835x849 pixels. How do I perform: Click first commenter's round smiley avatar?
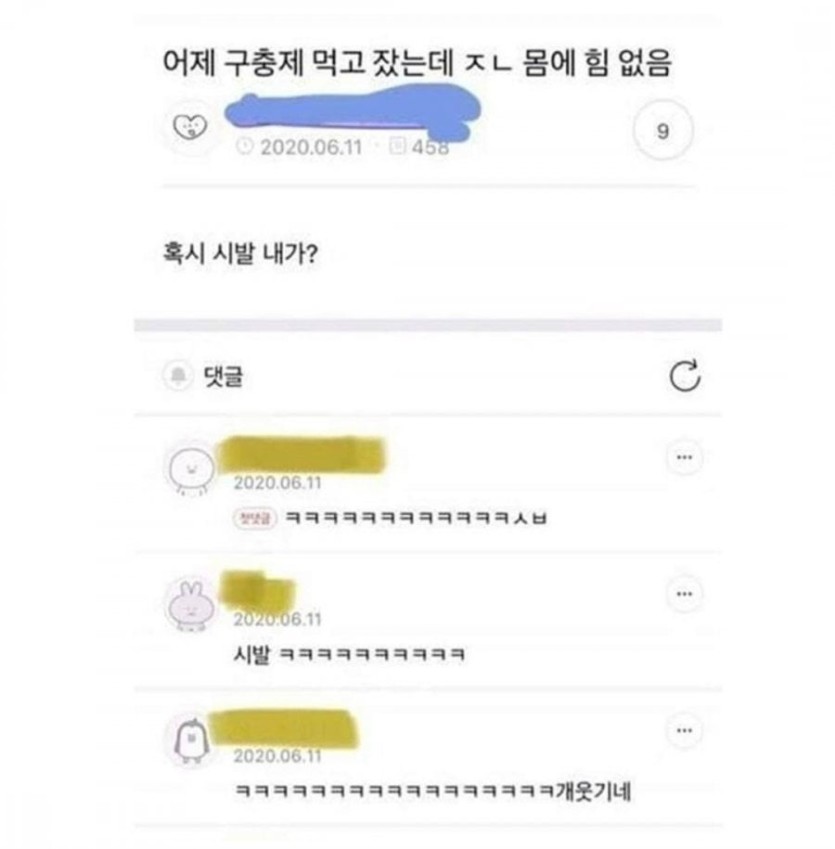(190, 469)
